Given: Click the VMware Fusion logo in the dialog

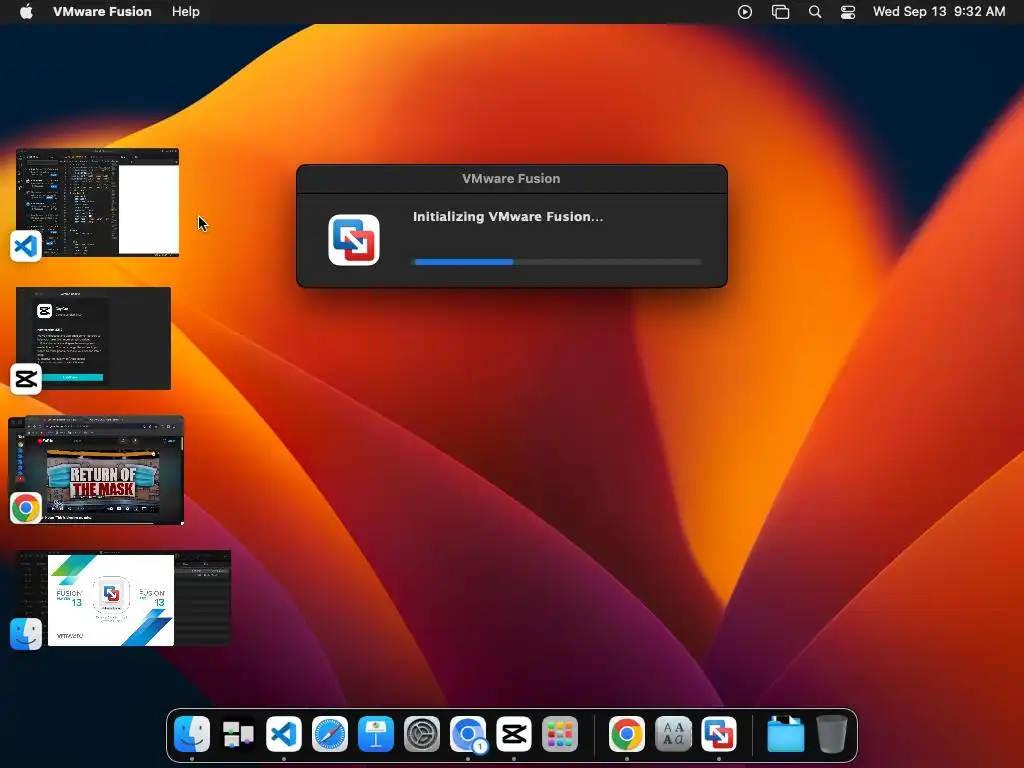Looking at the screenshot, I should [x=353, y=240].
